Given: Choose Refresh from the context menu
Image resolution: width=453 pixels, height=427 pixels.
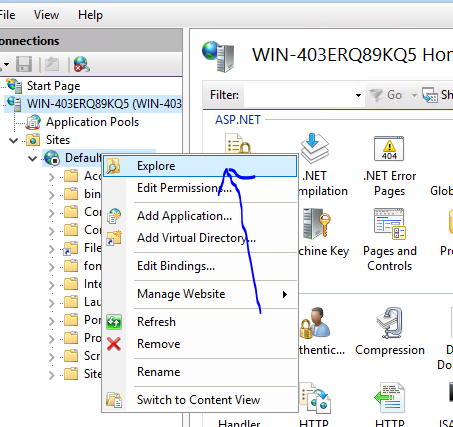Looking at the screenshot, I should pyautogui.click(x=200, y=322).
